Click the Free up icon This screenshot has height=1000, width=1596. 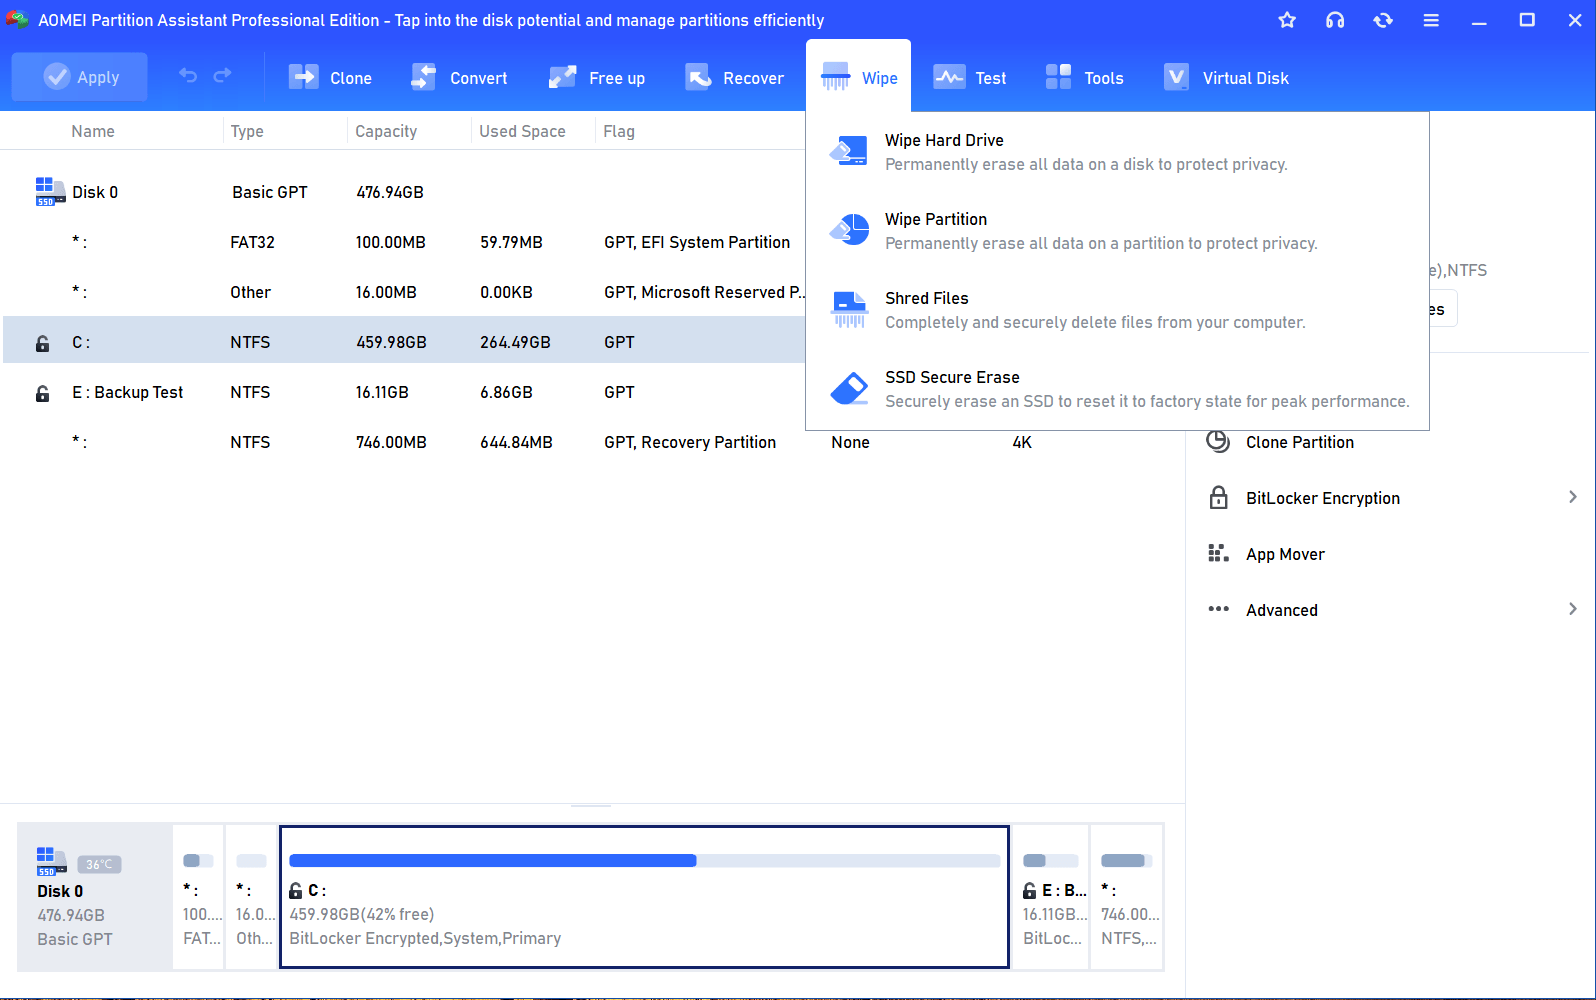tap(562, 78)
